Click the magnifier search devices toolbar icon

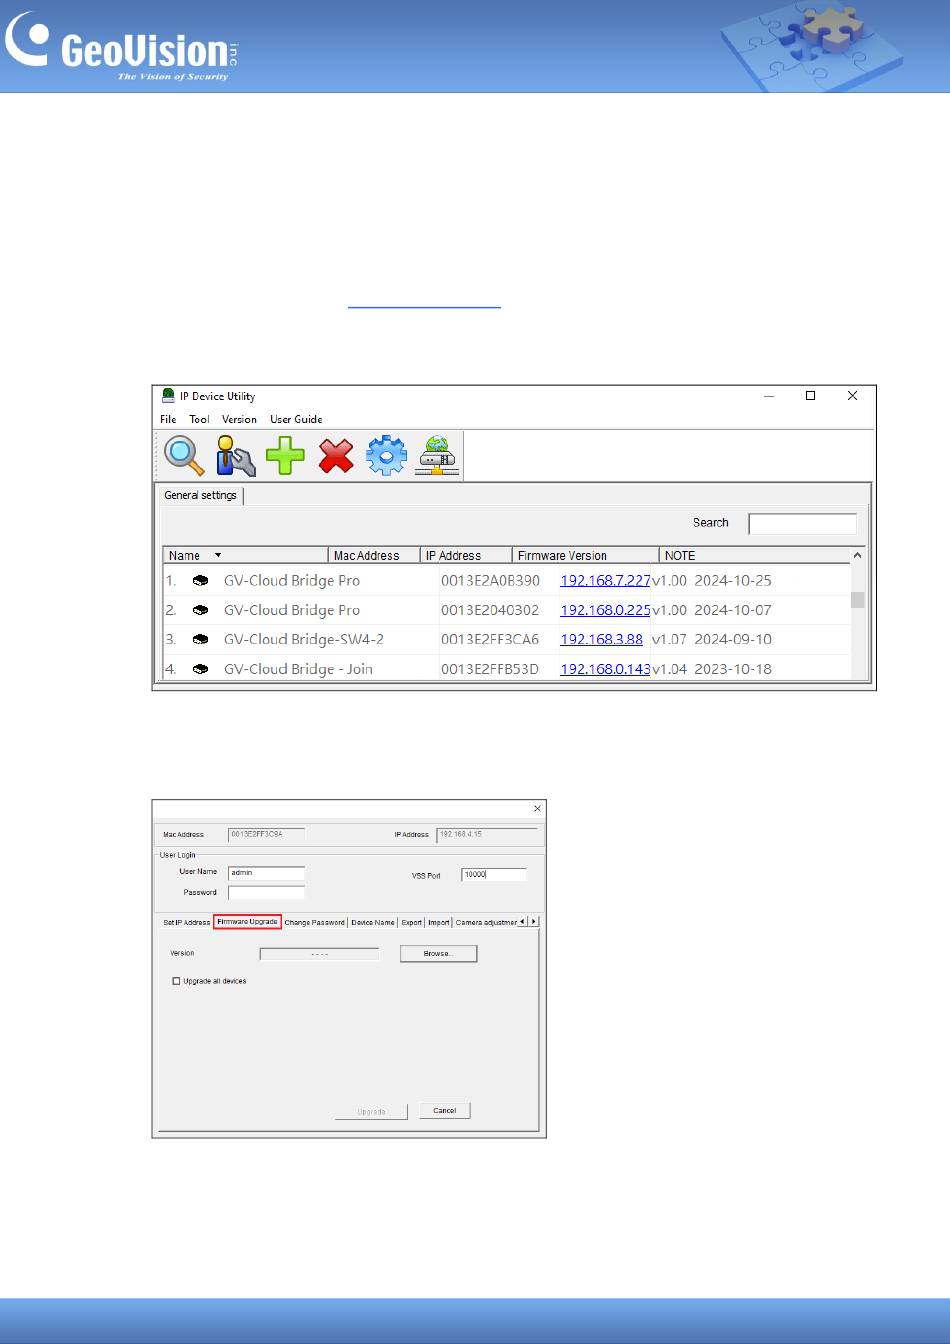point(185,455)
